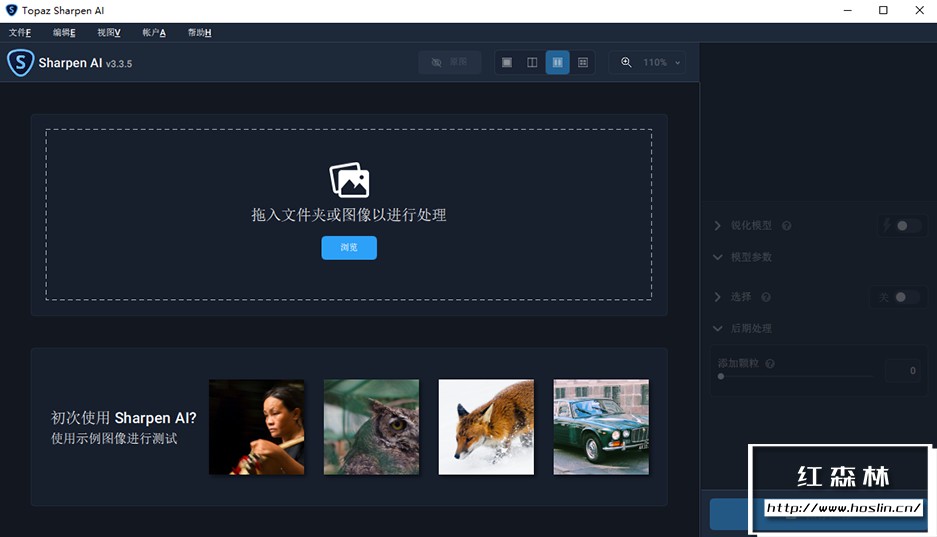Open the fox in snow sample image
Screen dimensions: 937x537
click(x=486, y=427)
